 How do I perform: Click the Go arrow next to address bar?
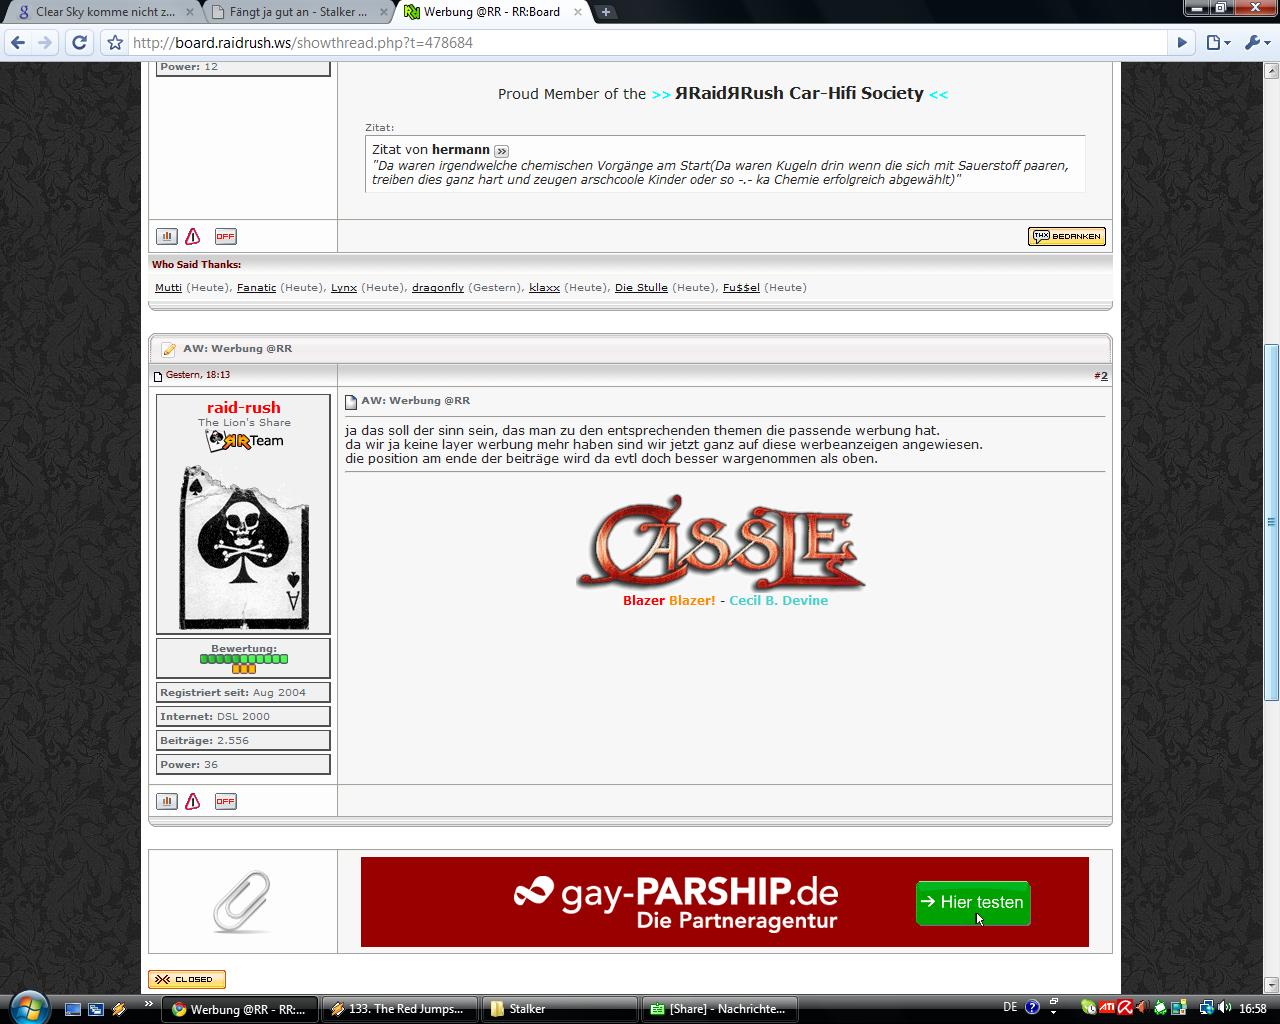pos(1182,43)
